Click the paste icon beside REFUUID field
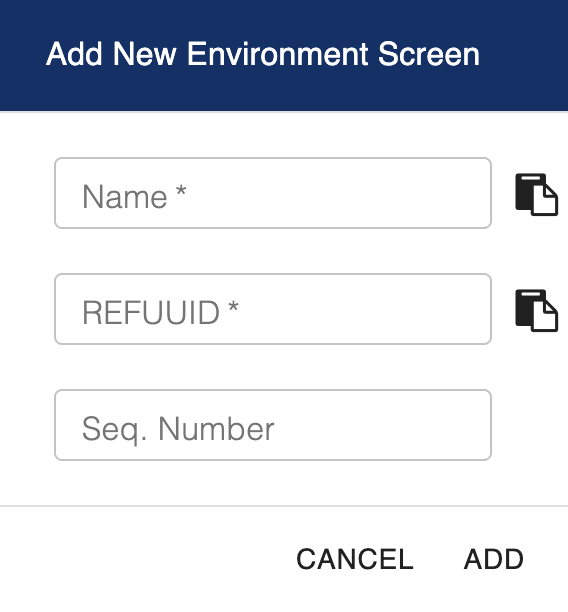This screenshot has height=612, width=568. click(536, 310)
